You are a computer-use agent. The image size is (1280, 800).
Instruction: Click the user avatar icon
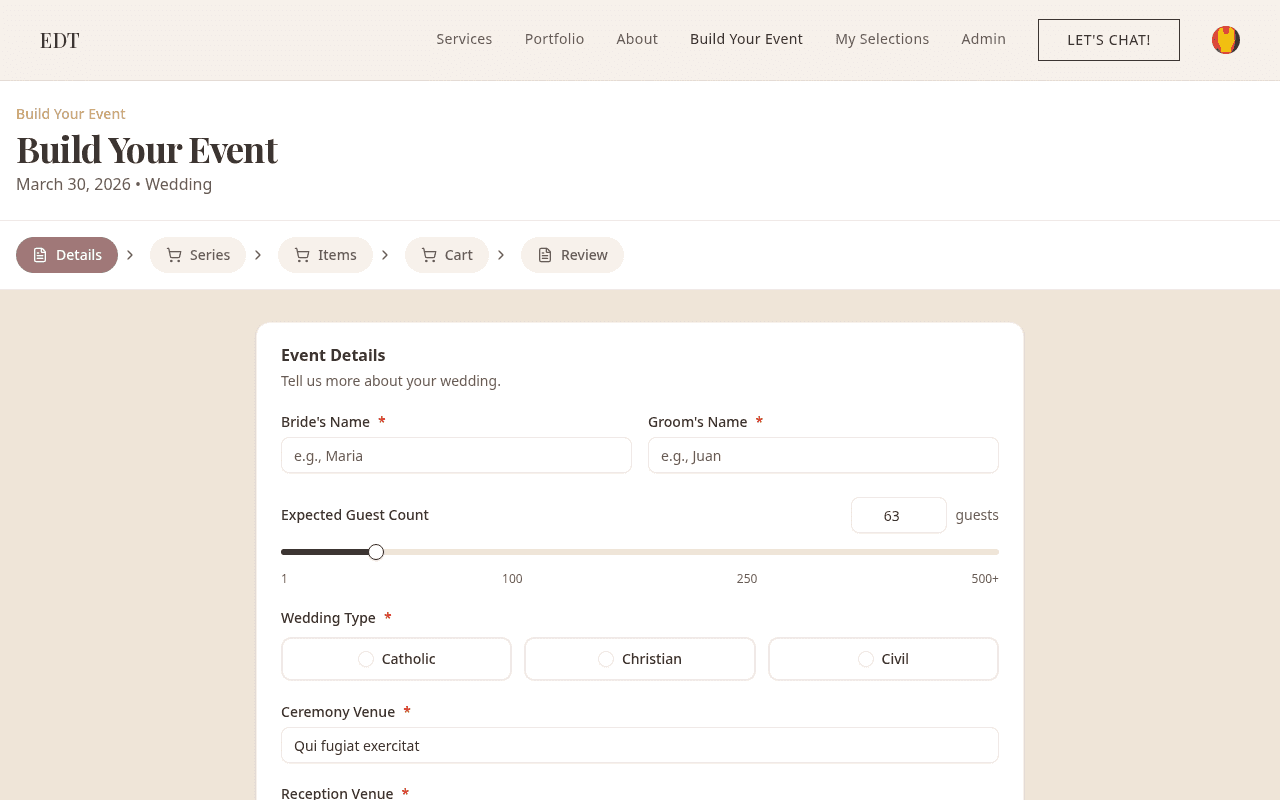(x=1226, y=40)
